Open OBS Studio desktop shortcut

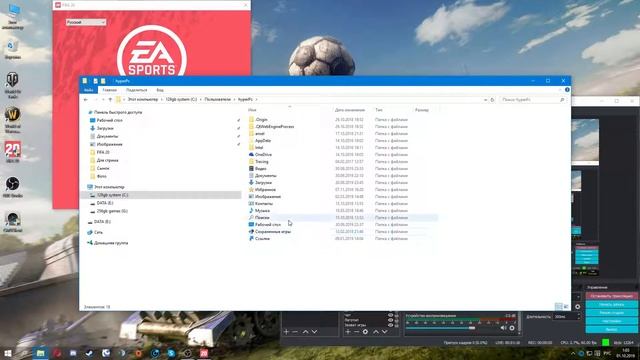13,187
